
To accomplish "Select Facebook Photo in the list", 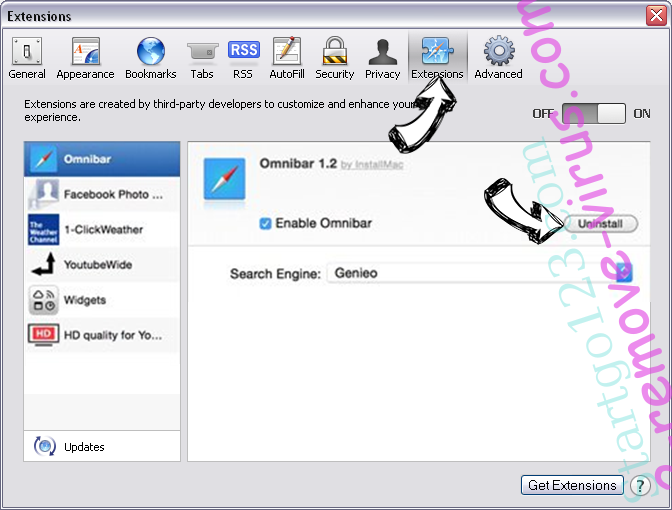I will pyautogui.click(x=102, y=194).
